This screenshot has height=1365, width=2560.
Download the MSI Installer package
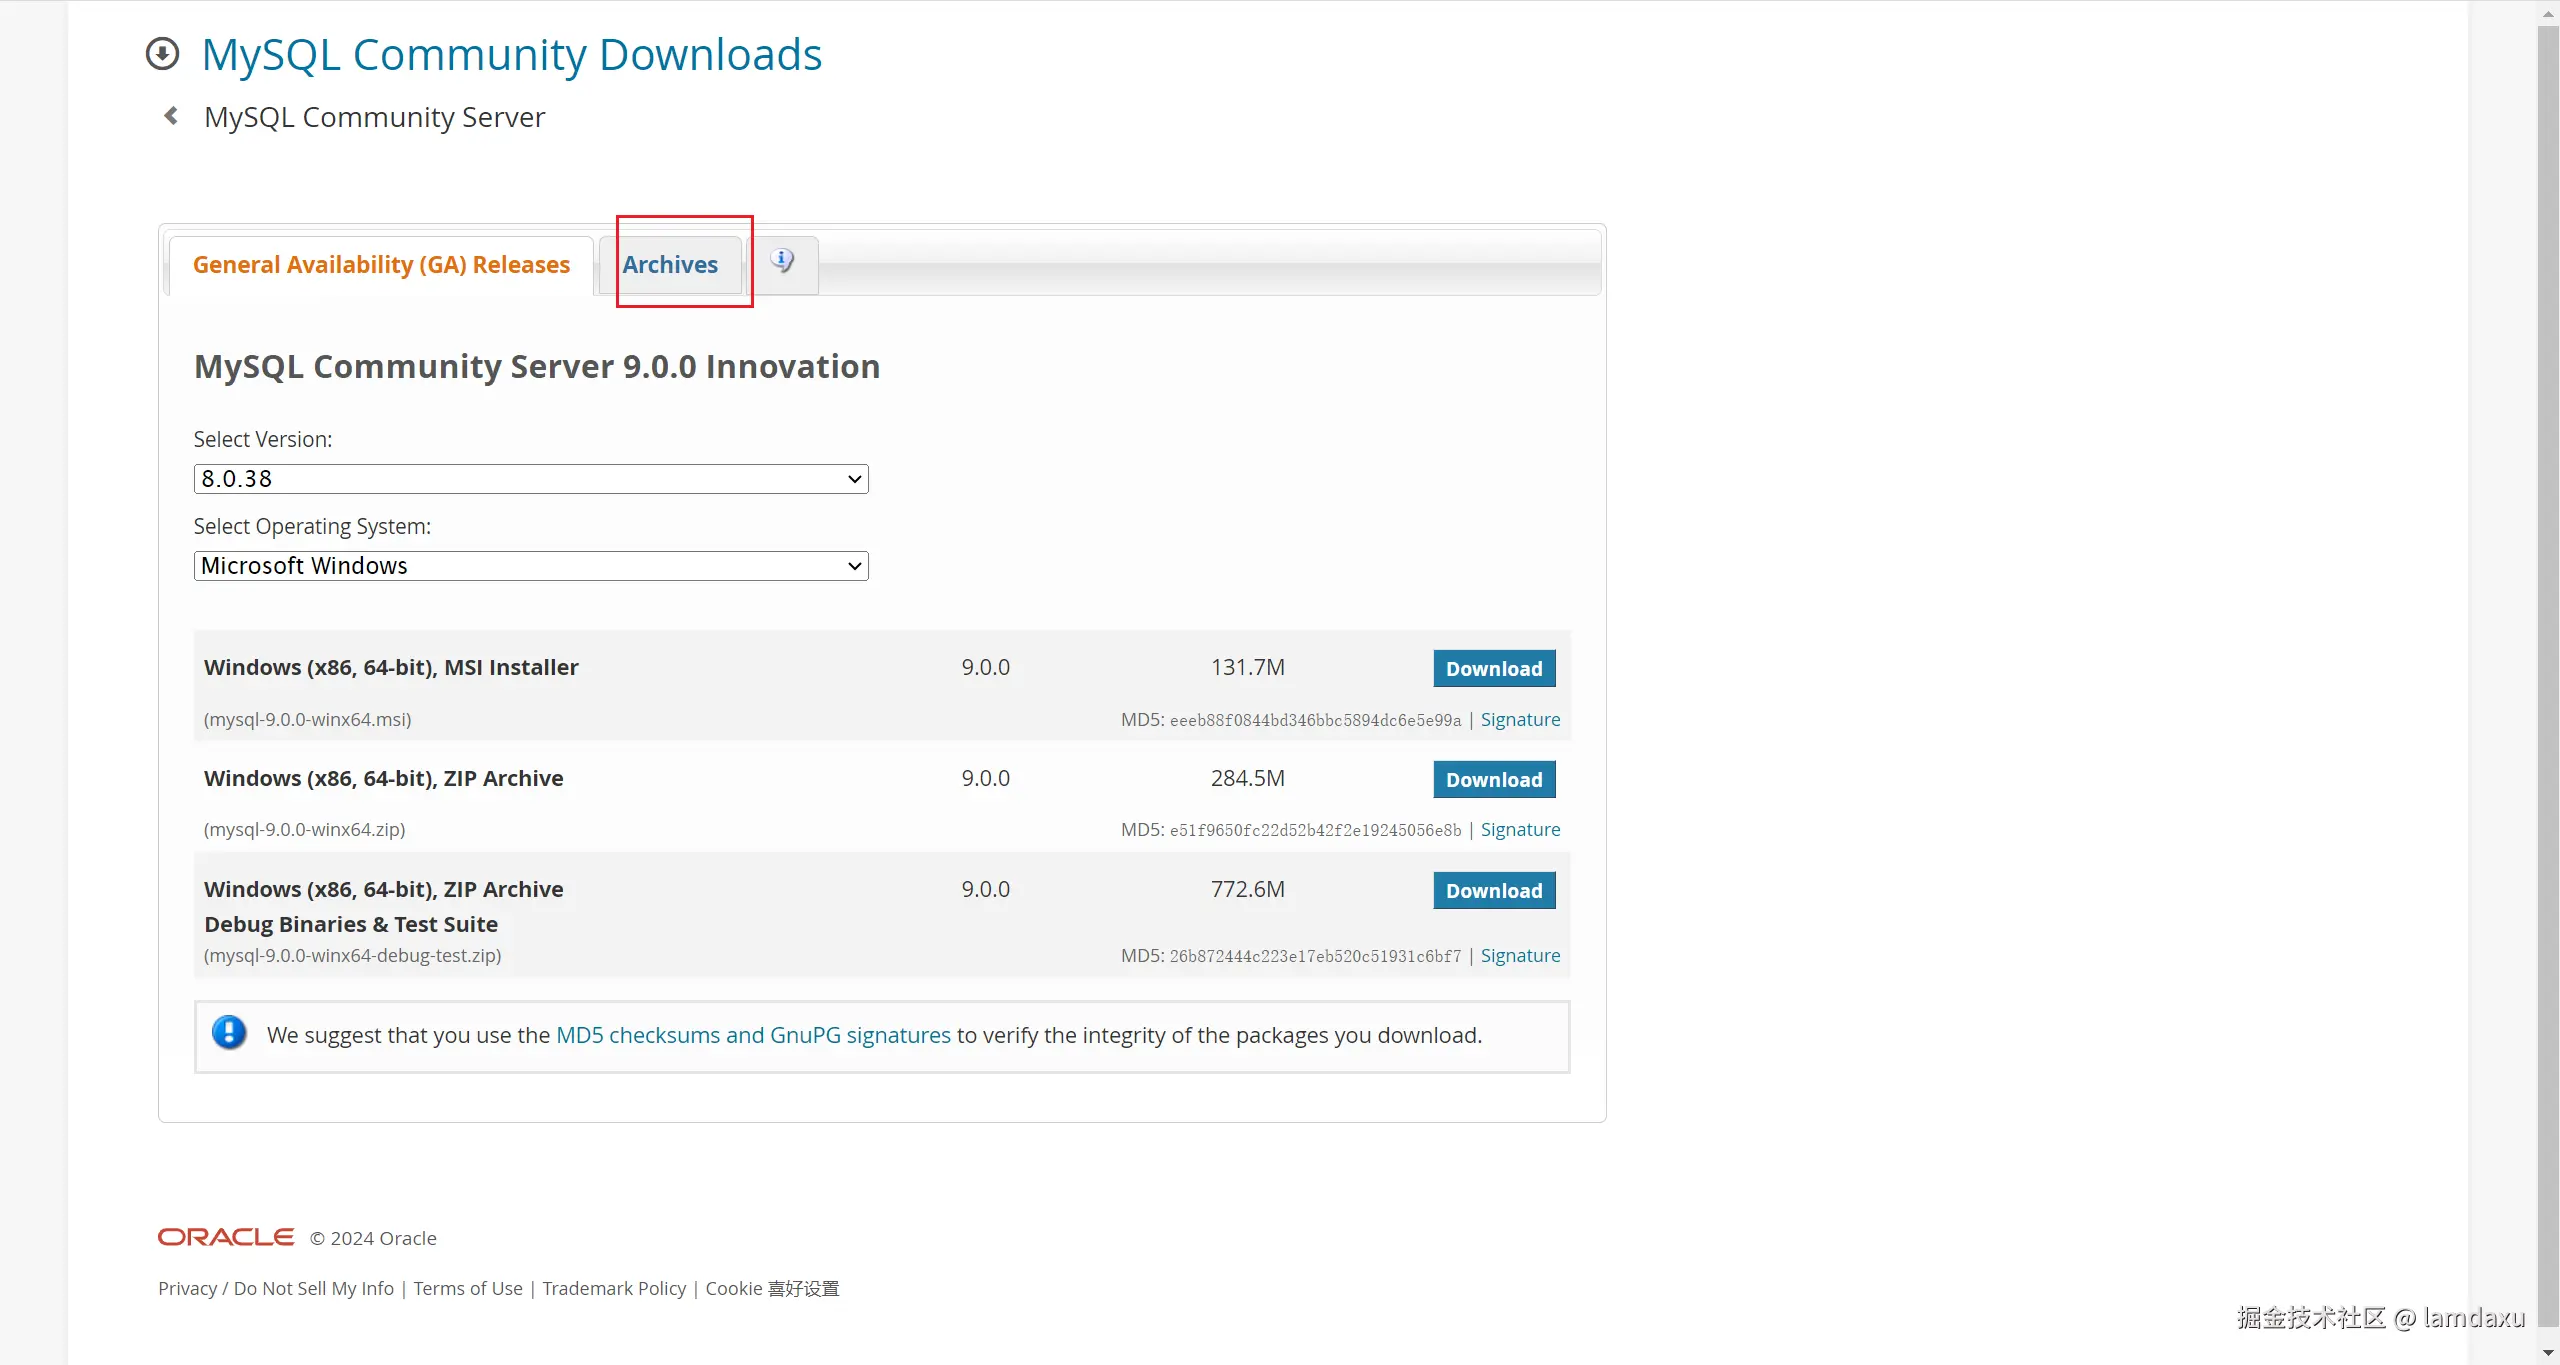point(1494,669)
